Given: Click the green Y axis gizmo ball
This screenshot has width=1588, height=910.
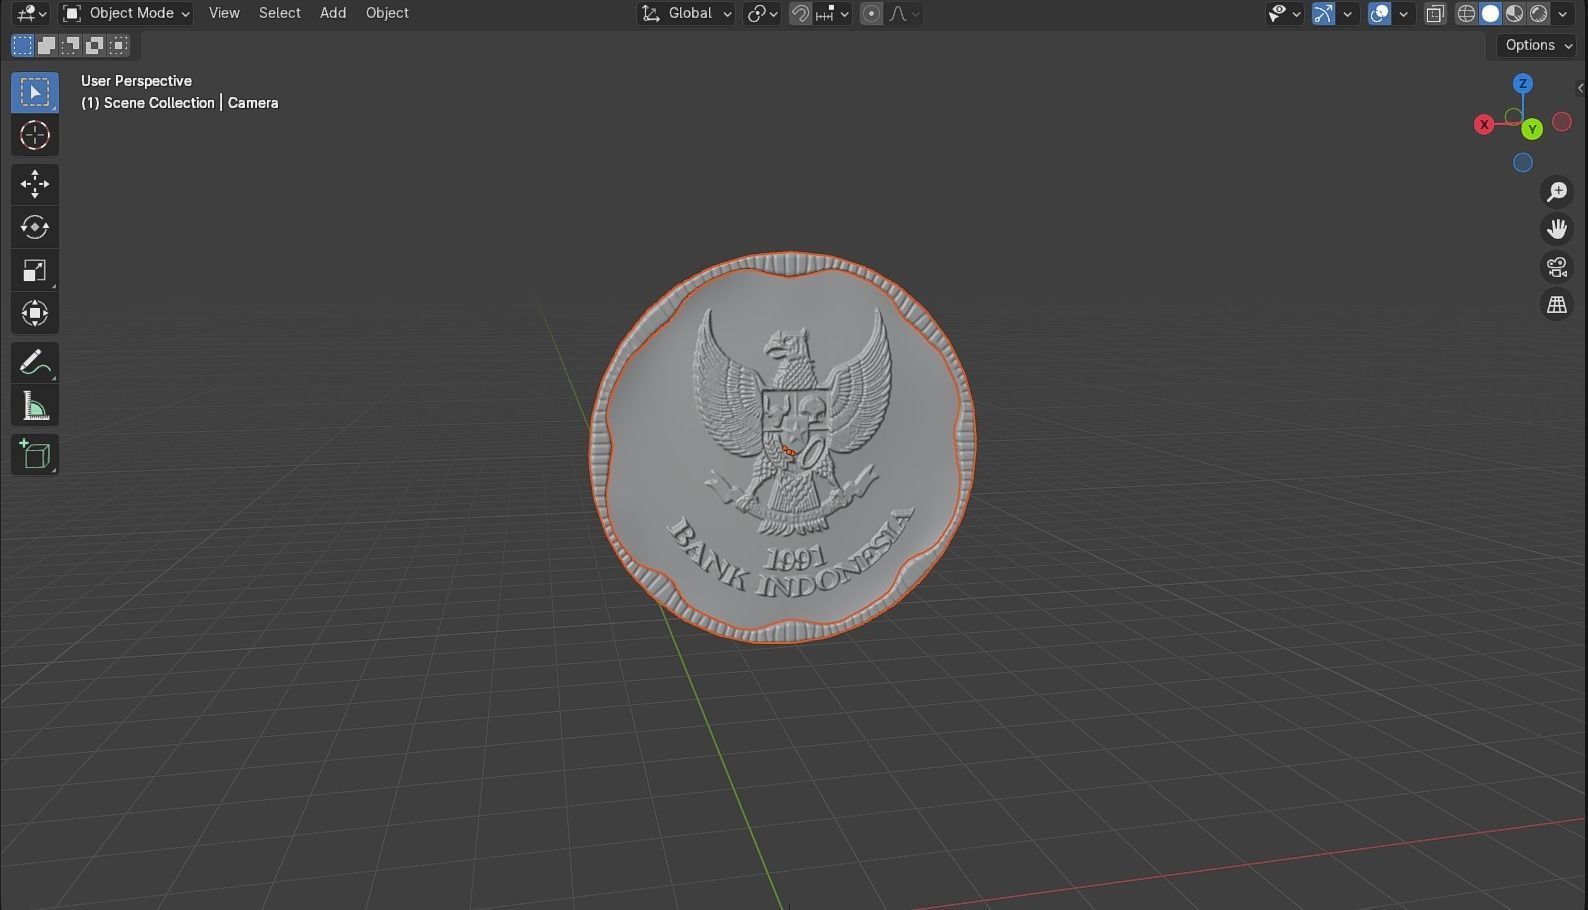Looking at the screenshot, I should 1532,129.
